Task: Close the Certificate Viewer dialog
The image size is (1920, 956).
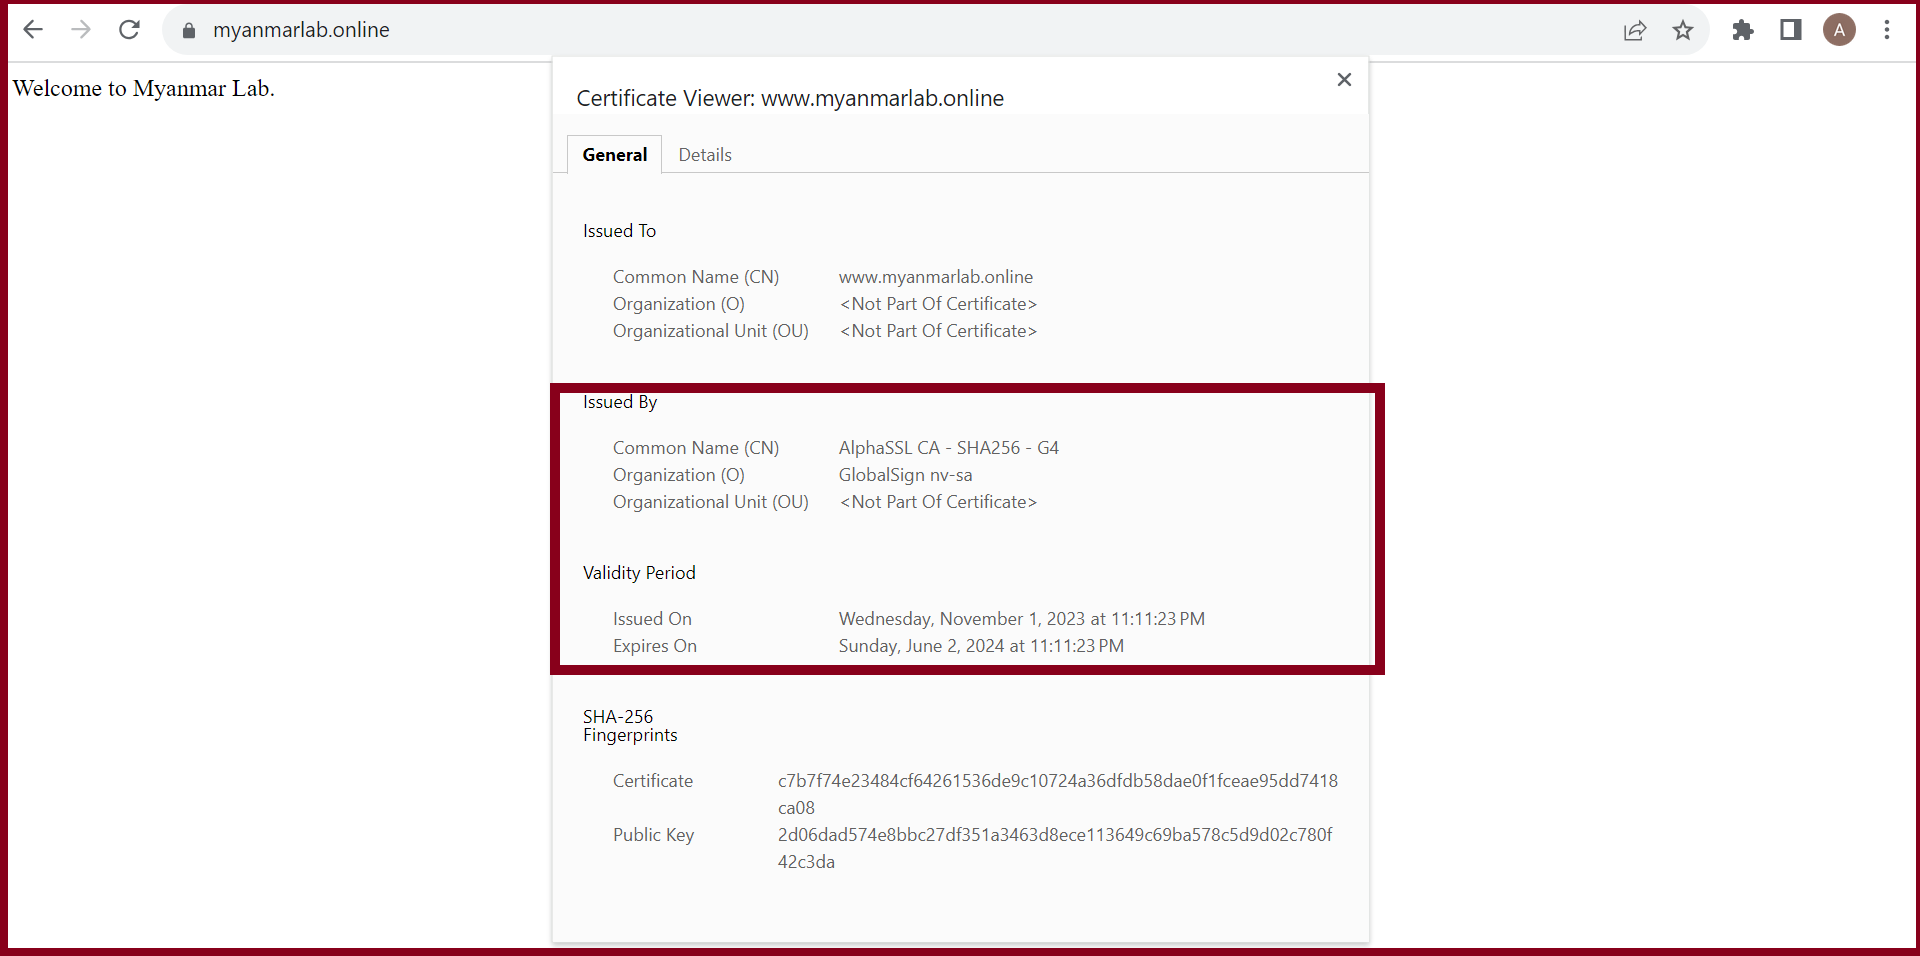Action: (x=1344, y=79)
